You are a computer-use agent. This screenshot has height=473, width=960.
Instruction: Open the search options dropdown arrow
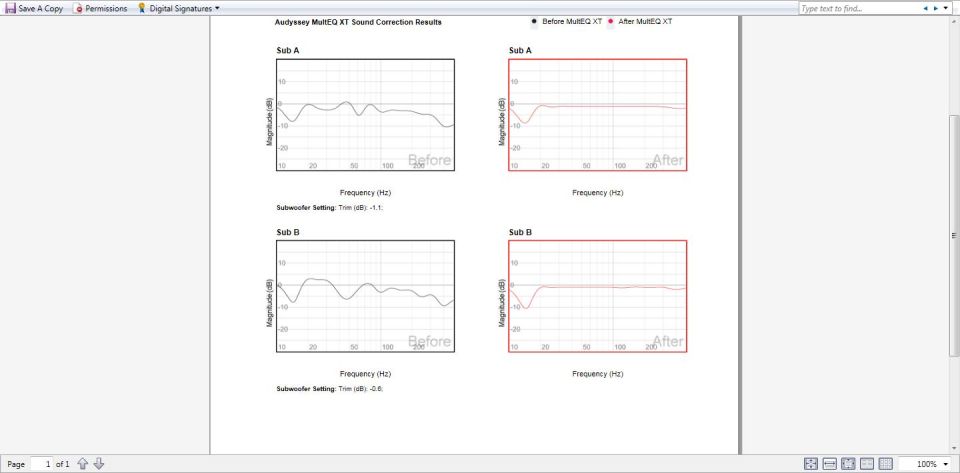[945, 9]
